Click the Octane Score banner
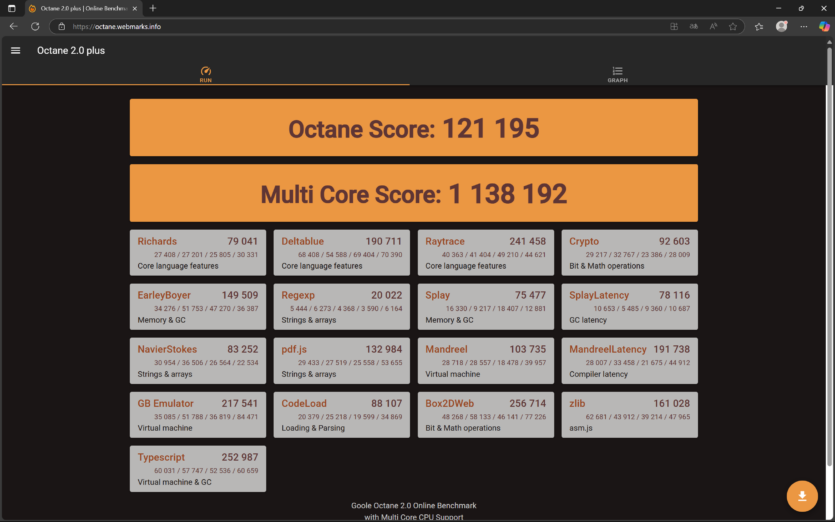 pos(414,127)
